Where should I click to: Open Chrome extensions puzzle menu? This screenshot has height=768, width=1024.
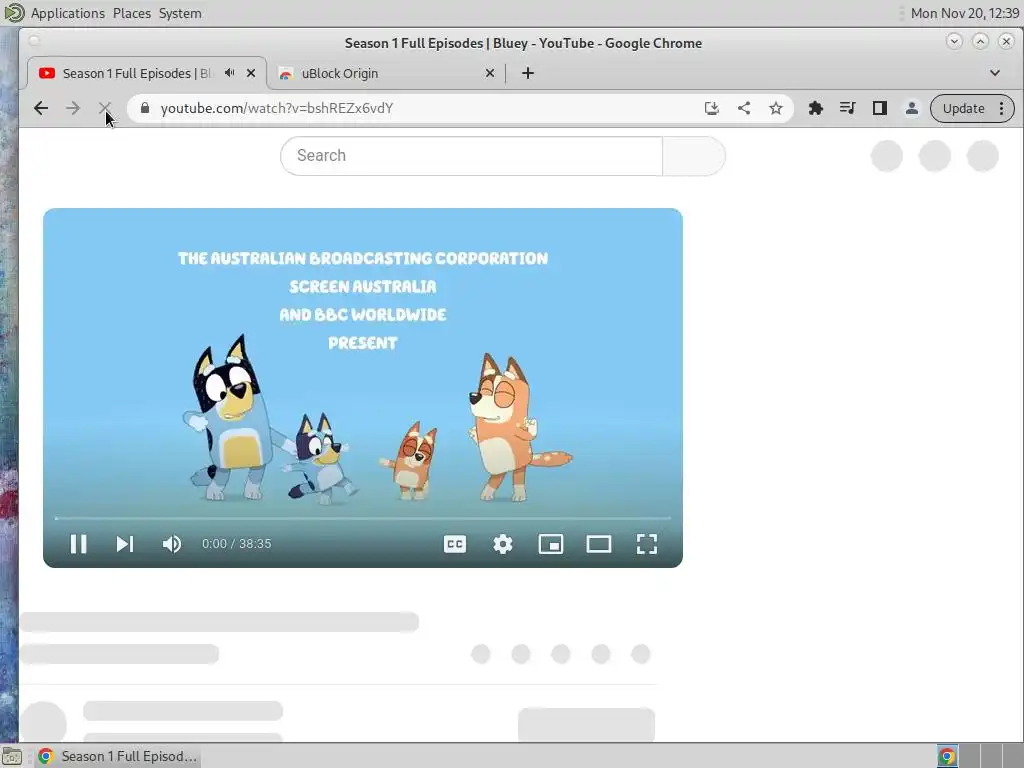click(816, 108)
